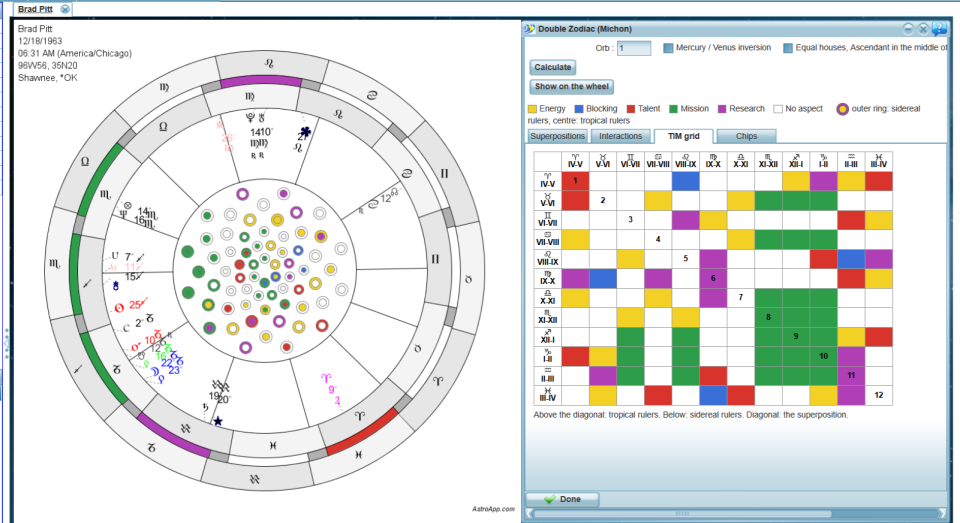Open help for the Double Zodiac window

pyautogui.click(x=939, y=29)
